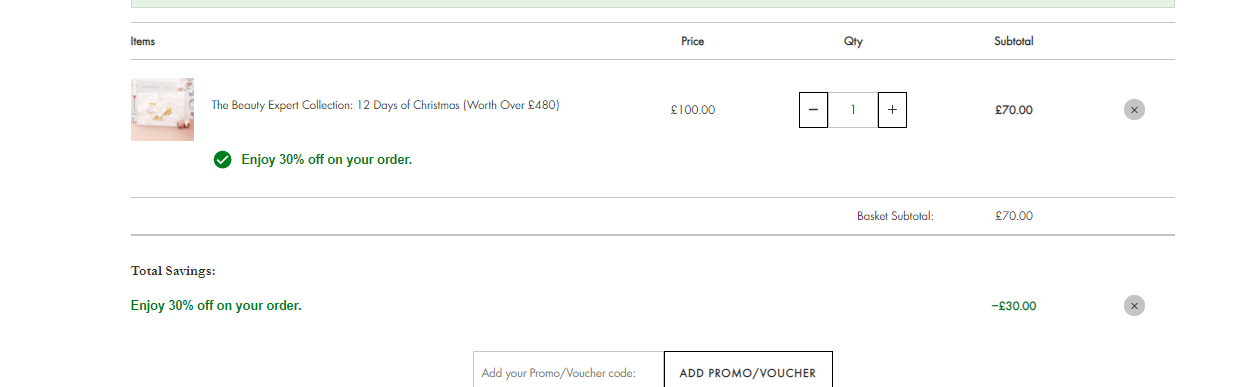This screenshot has width=1240, height=387.
Task: Click the £100.00 item price
Action: tap(693, 110)
